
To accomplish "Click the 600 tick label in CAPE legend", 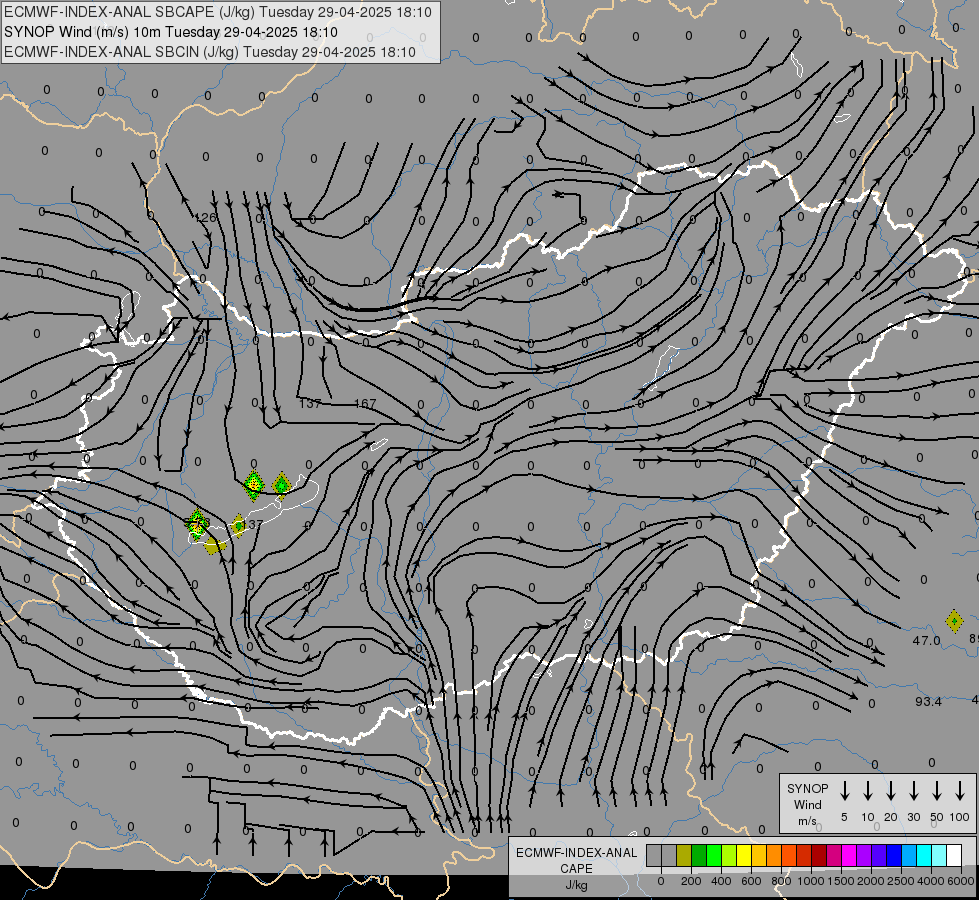I will [751, 881].
